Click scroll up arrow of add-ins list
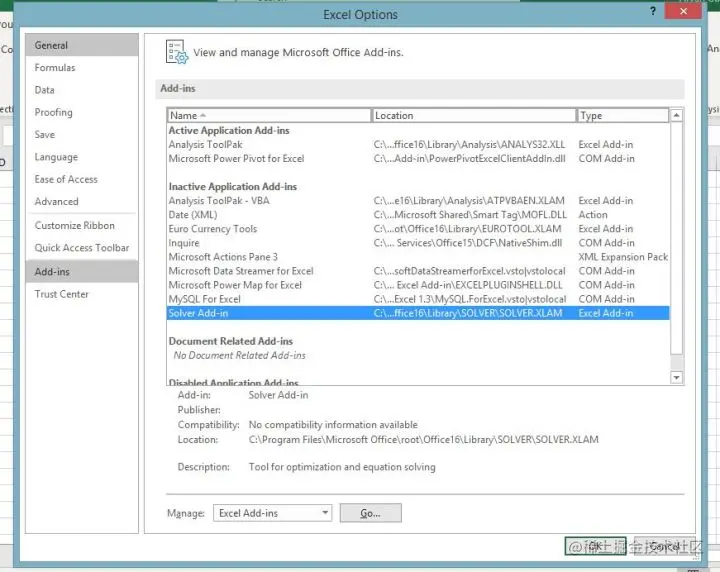The width and height of the screenshot is (720, 572). pos(676,115)
